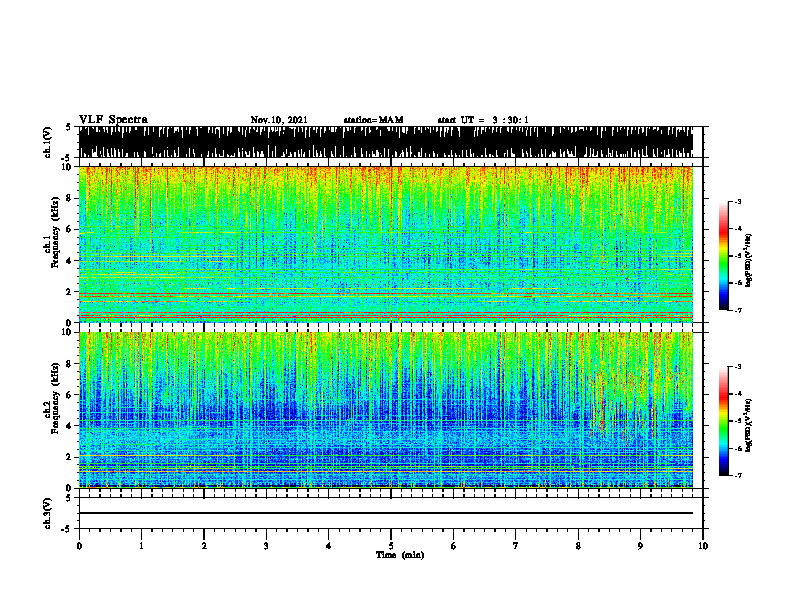
Task: Click the ch.2 spectrogram panel
Action: pos(386,410)
